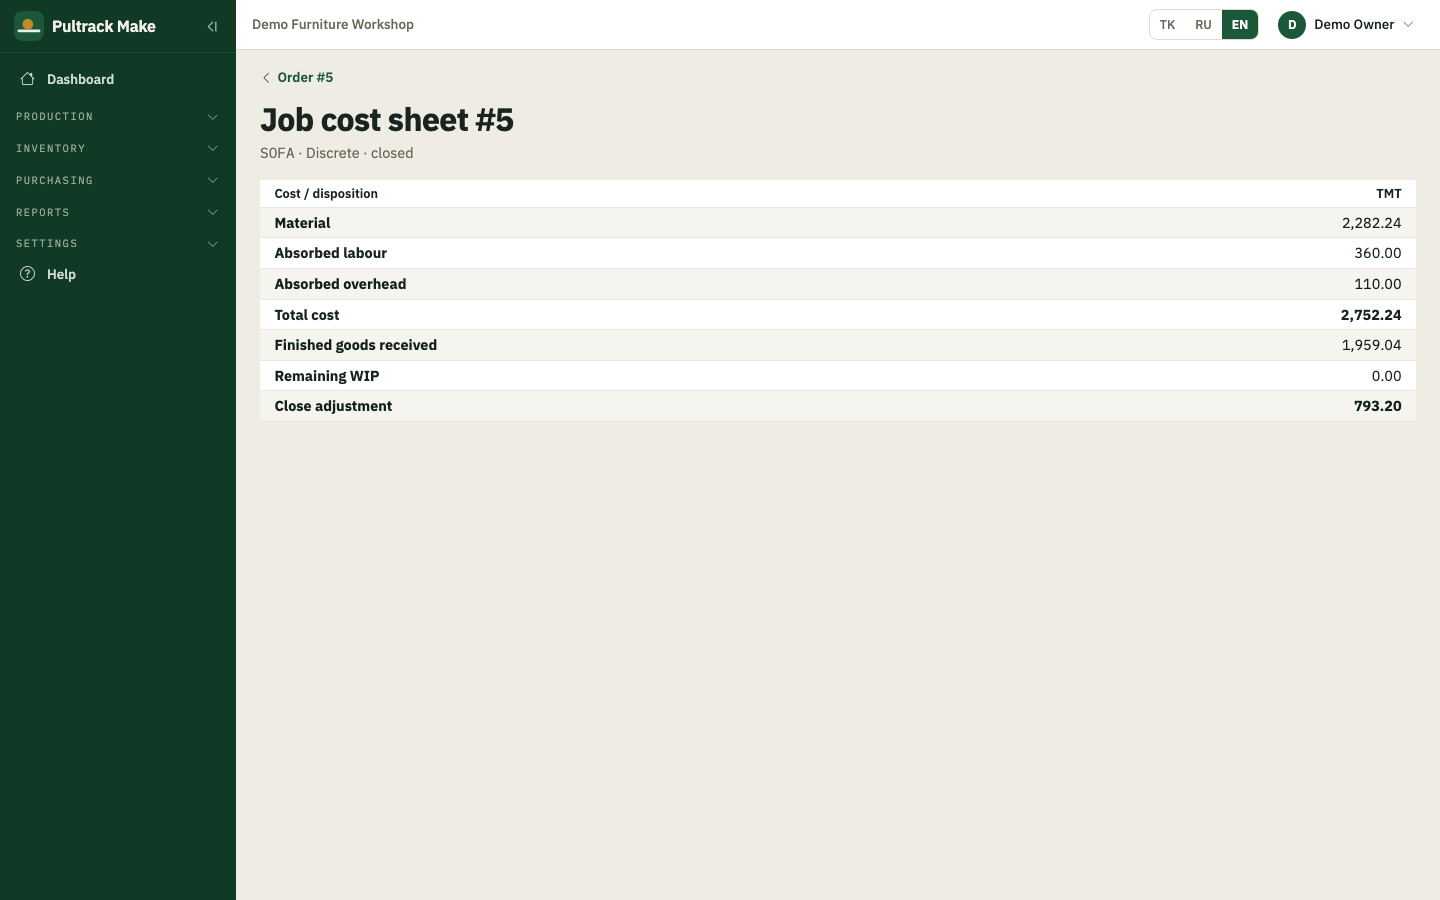Click the back chevron beside Order #5

pyautogui.click(x=266, y=78)
